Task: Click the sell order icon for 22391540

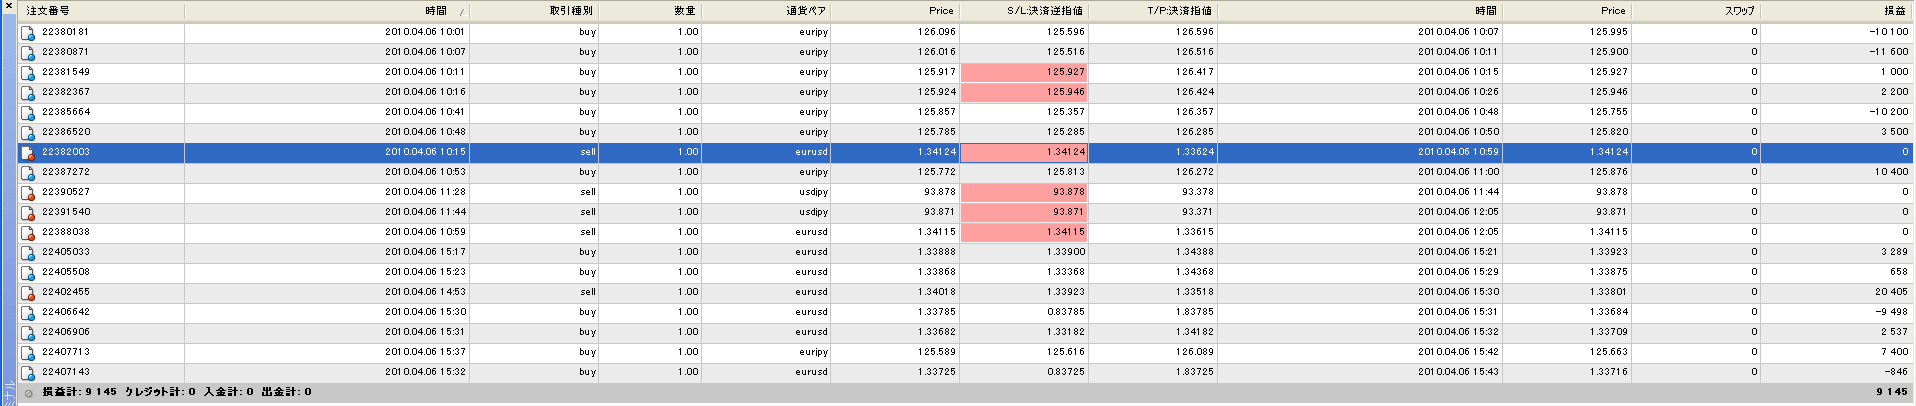Action: coord(28,212)
